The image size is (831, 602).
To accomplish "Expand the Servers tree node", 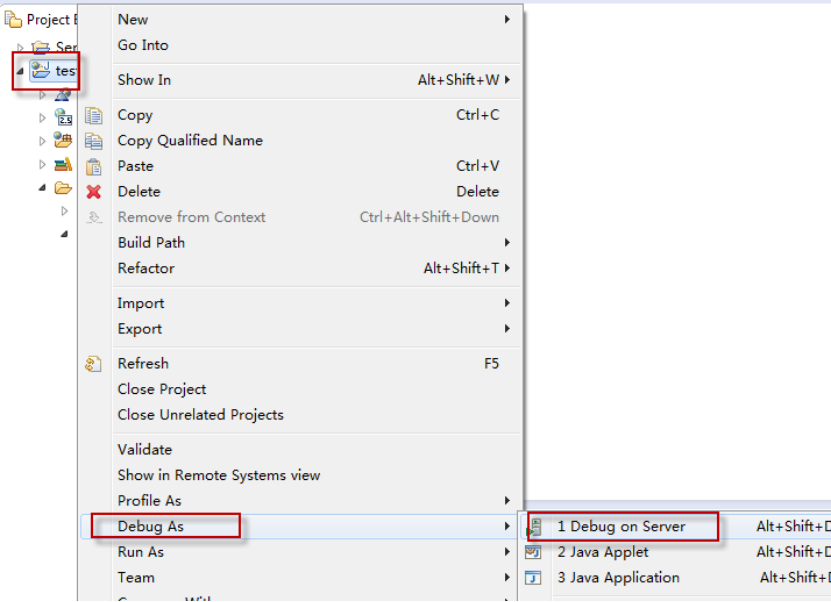I will pyautogui.click(x=20, y=48).
